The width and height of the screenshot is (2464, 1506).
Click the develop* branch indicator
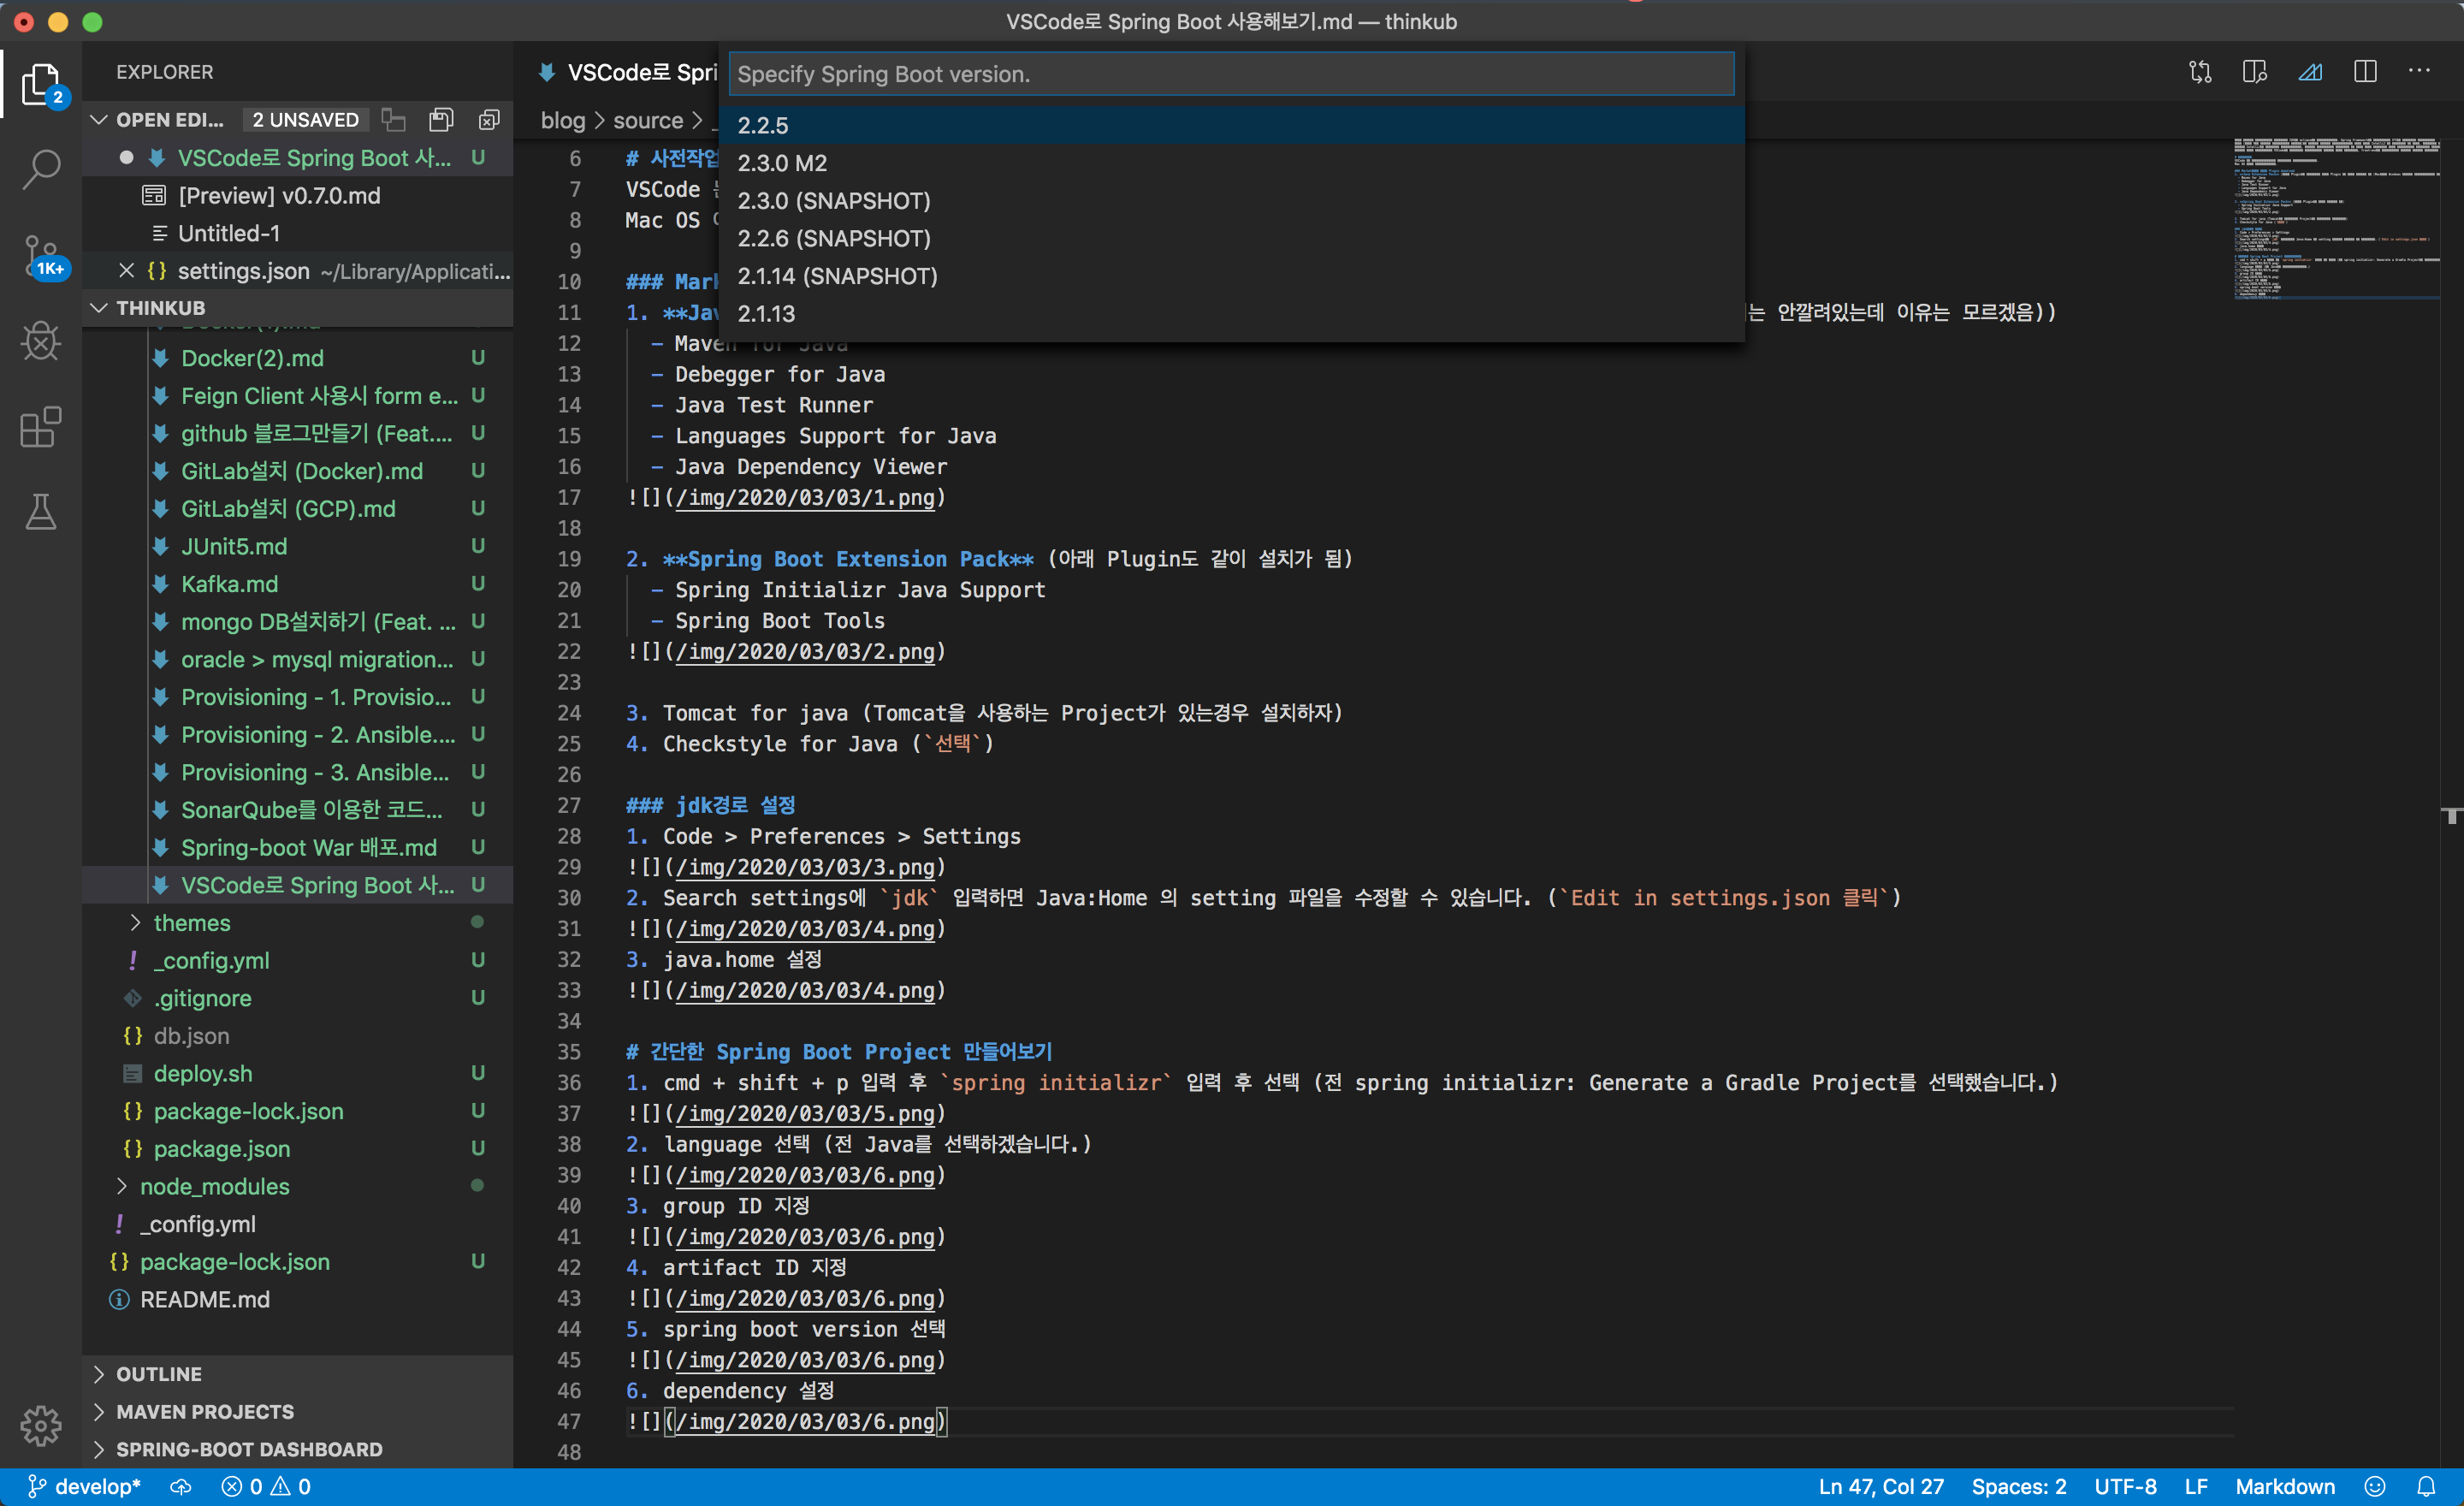[x=85, y=1487]
